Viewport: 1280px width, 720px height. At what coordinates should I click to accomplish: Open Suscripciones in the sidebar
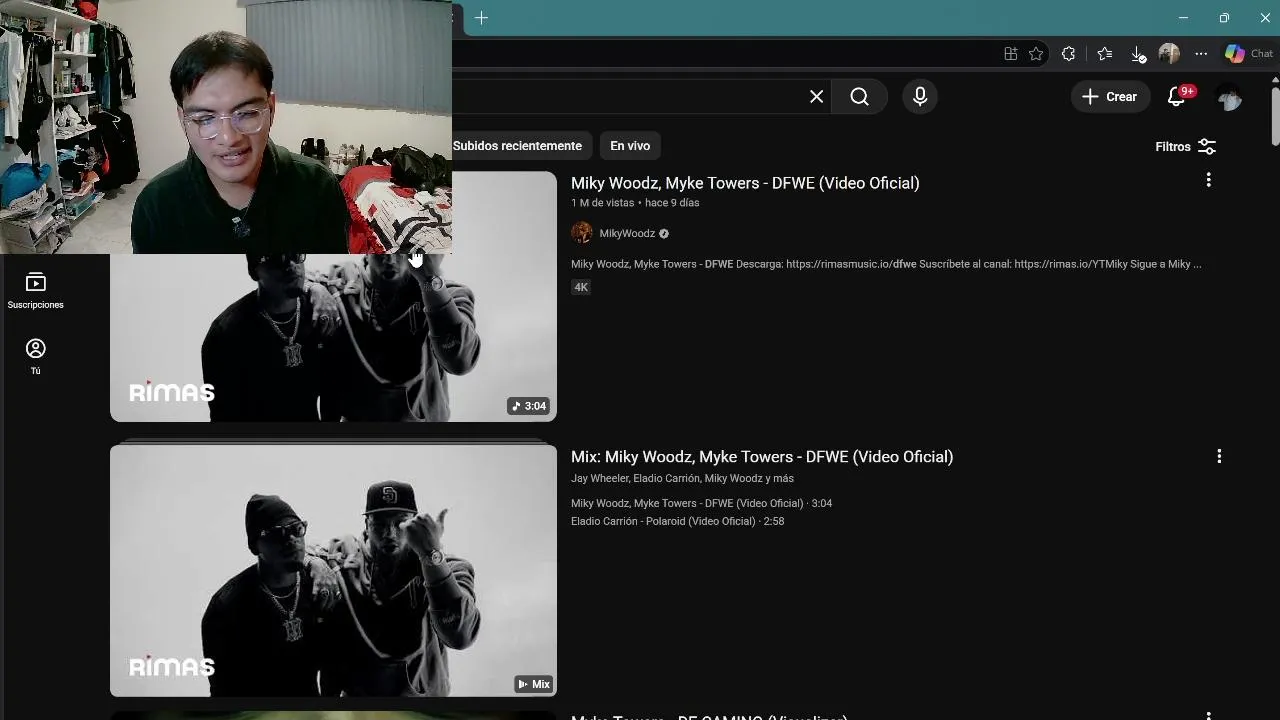35,290
